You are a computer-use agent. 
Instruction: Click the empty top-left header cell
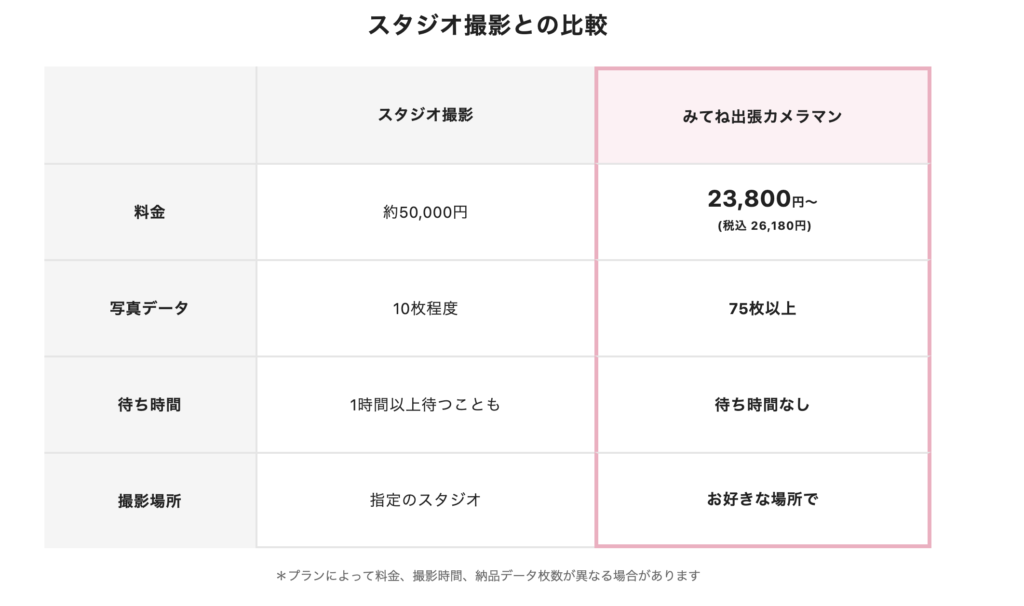click(150, 115)
